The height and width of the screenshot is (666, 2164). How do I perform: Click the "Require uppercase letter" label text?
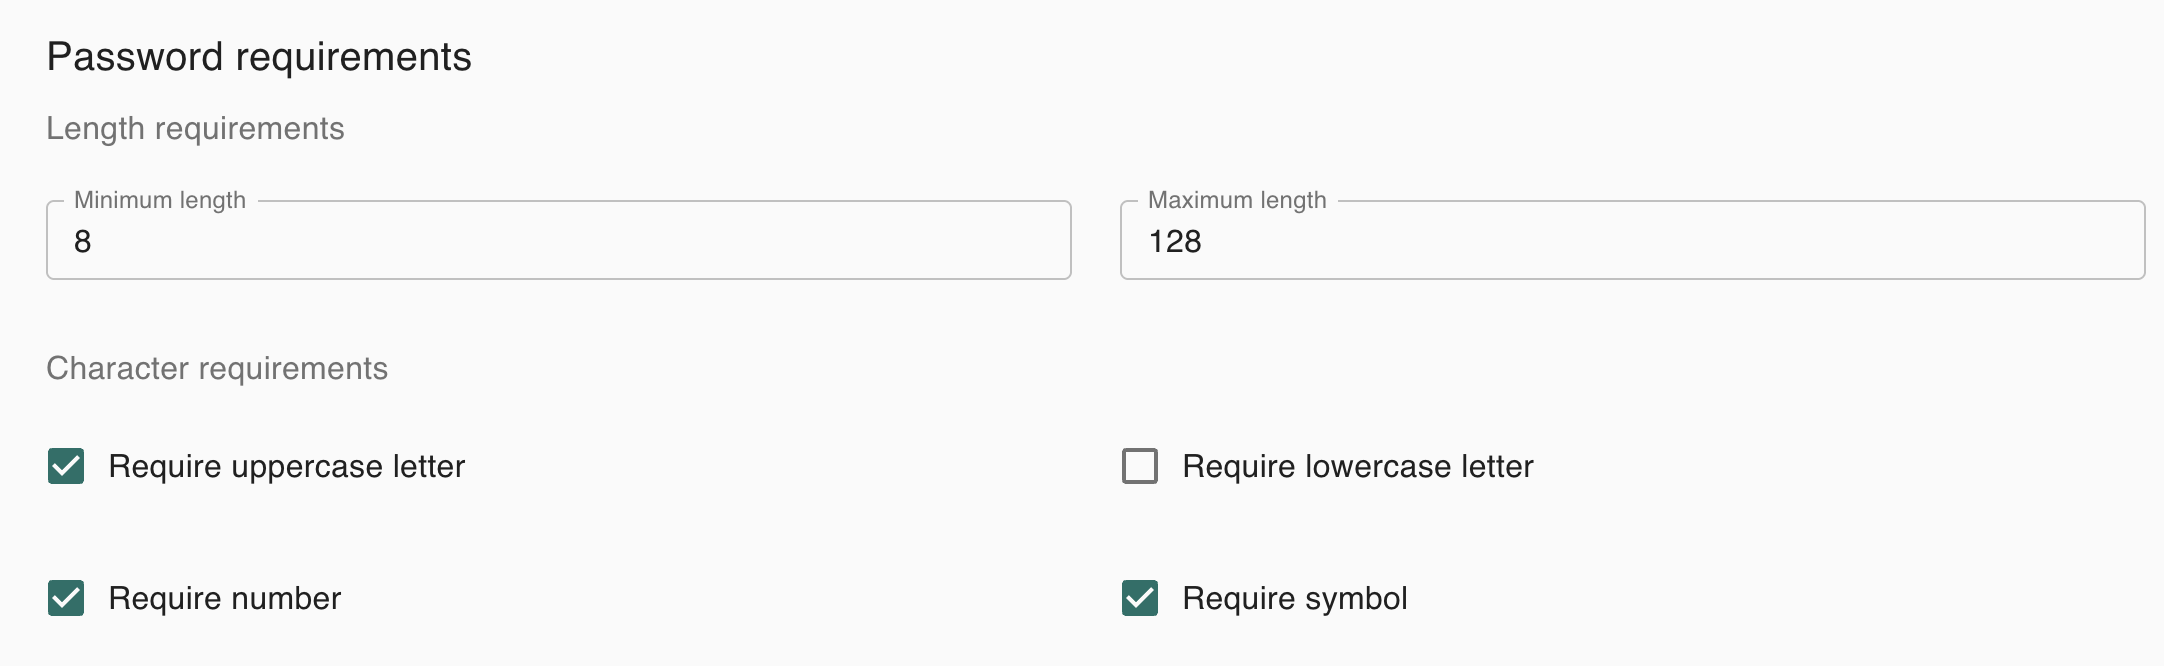(287, 467)
